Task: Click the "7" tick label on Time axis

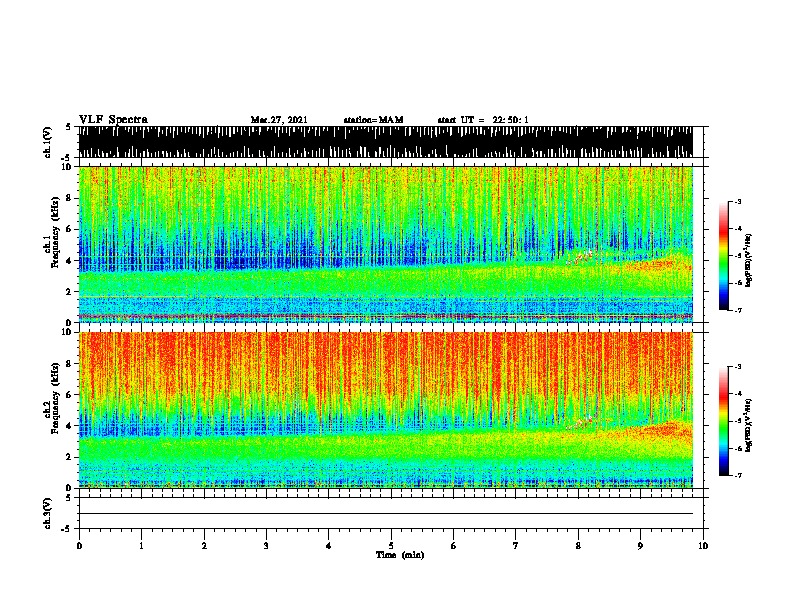Action: coord(515,545)
